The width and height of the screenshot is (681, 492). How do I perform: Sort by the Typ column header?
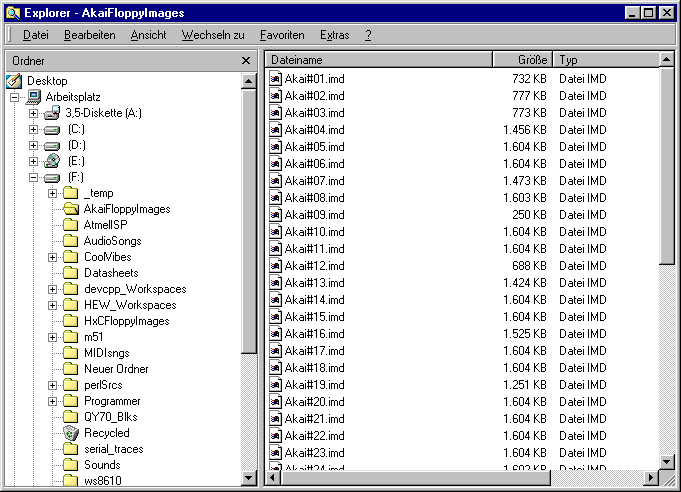click(x=606, y=60)
